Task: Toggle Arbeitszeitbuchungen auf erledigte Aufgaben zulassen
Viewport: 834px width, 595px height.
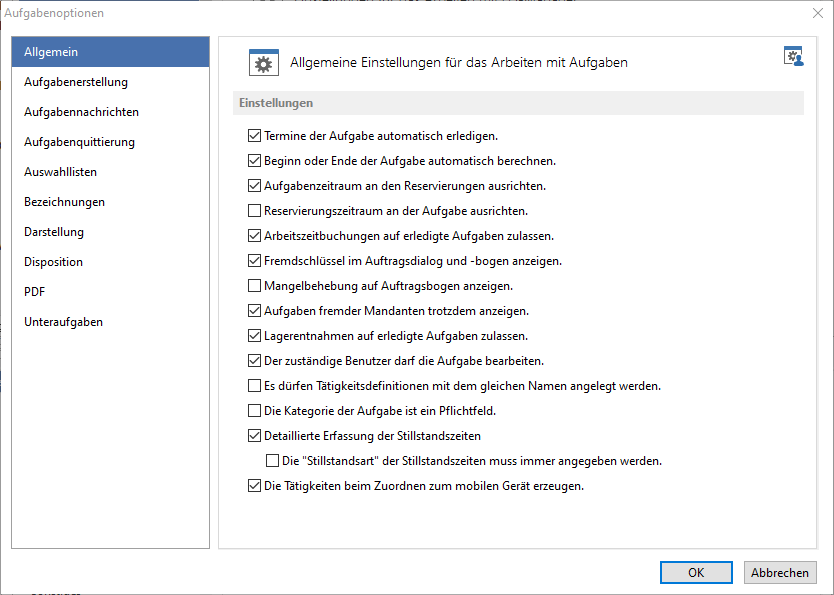Action: click(x=254, y=236)
